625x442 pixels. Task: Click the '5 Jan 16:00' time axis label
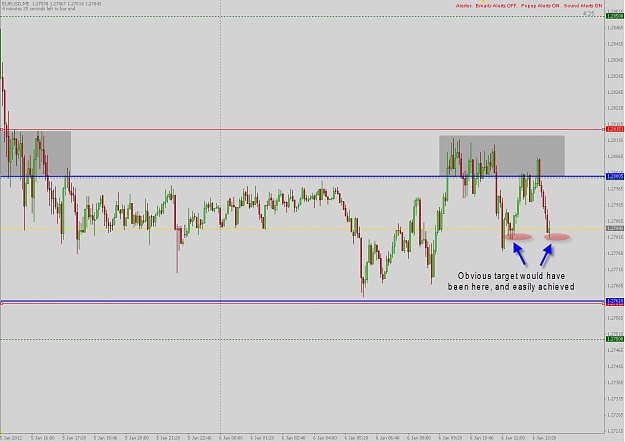click(x=43, y=438)
